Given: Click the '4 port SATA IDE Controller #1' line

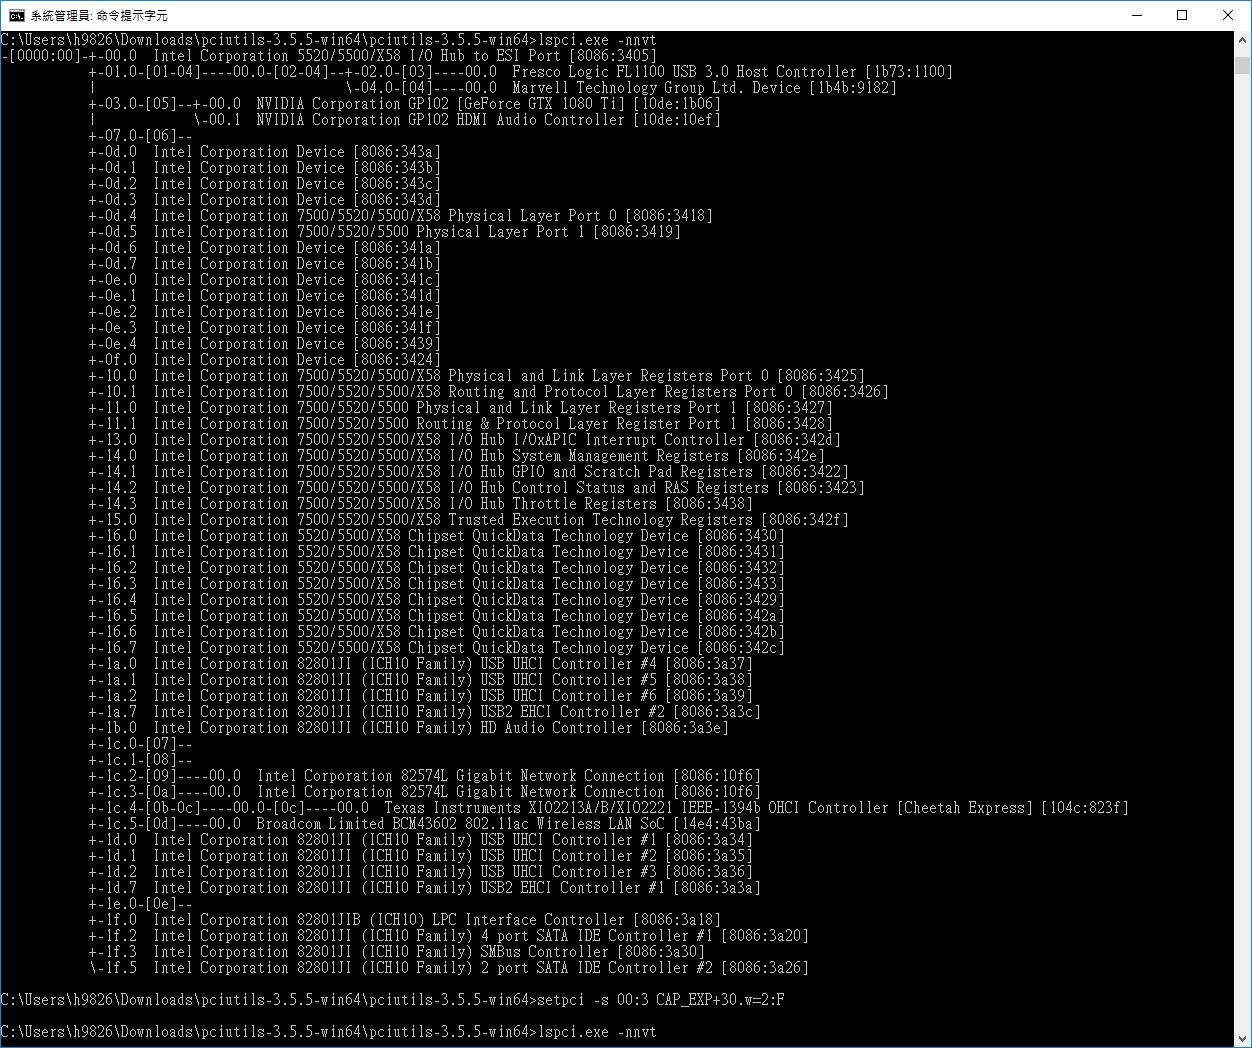Looking at the screenshot, I should [448, 936].
